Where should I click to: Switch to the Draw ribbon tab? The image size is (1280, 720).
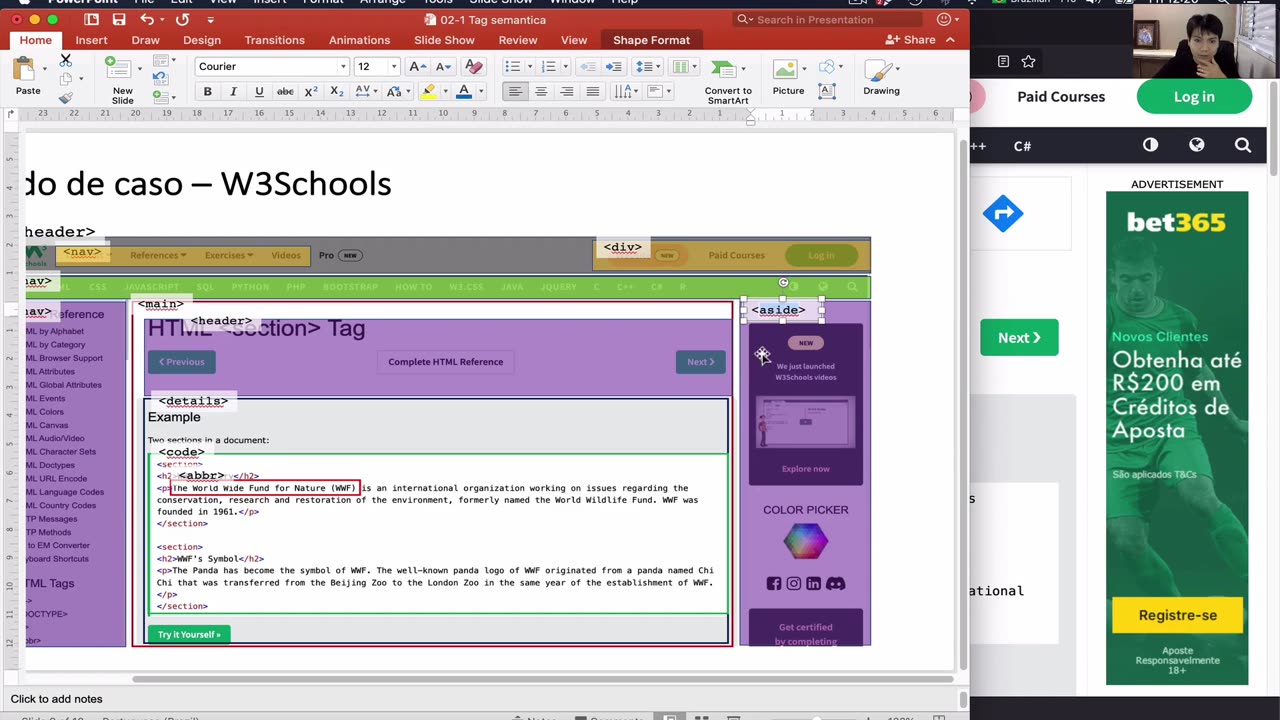[145, 40]
